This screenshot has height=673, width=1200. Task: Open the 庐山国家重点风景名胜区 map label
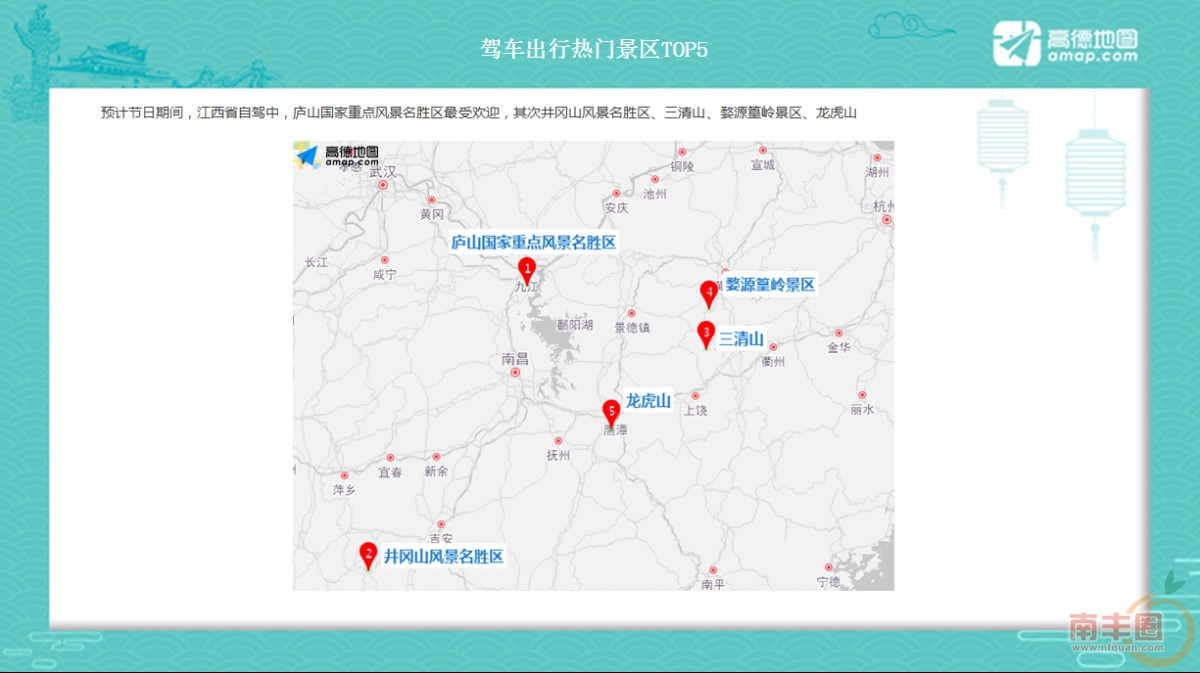(533, 242)
